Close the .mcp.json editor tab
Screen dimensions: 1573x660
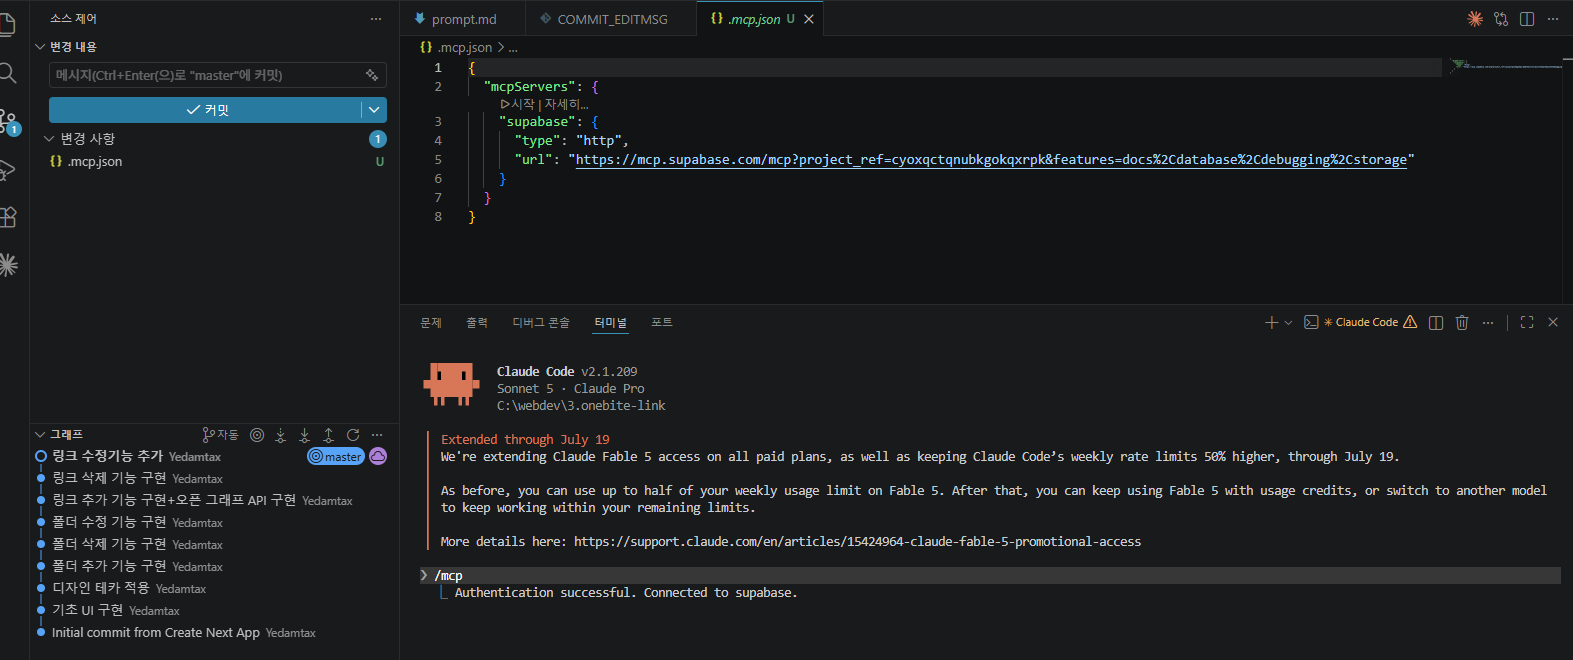[x=809, y=19]
